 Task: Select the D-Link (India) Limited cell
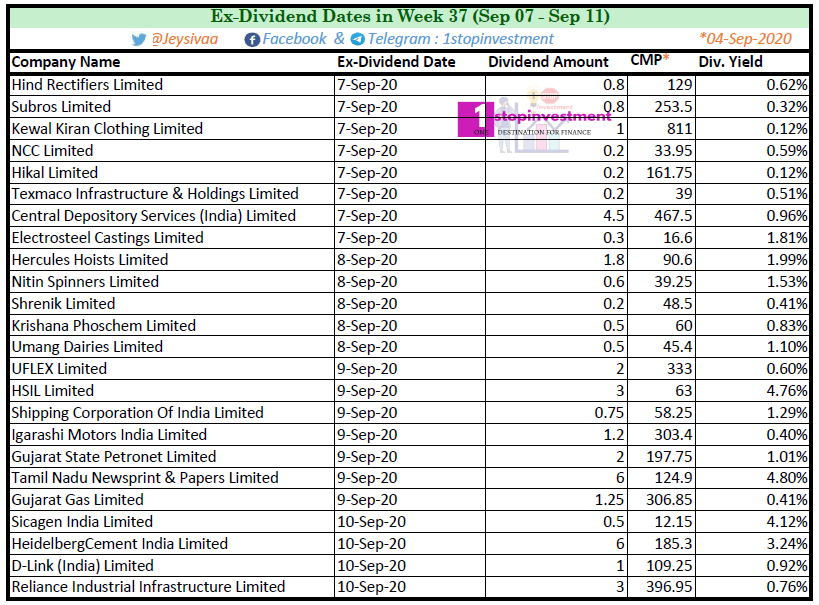pyautogui.click(x=172, y=566)
